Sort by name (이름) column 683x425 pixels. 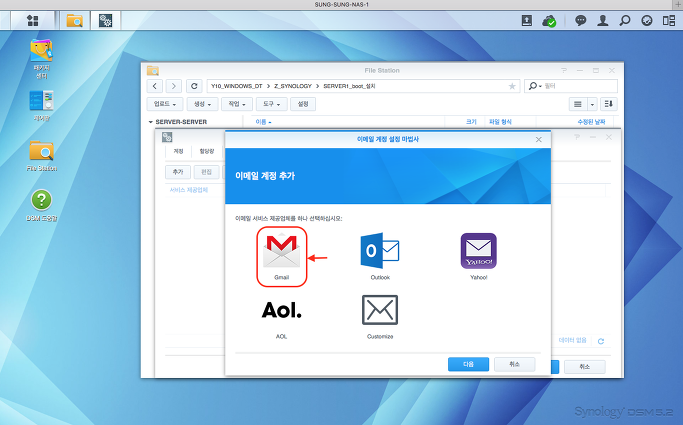[x=263, y=122]
